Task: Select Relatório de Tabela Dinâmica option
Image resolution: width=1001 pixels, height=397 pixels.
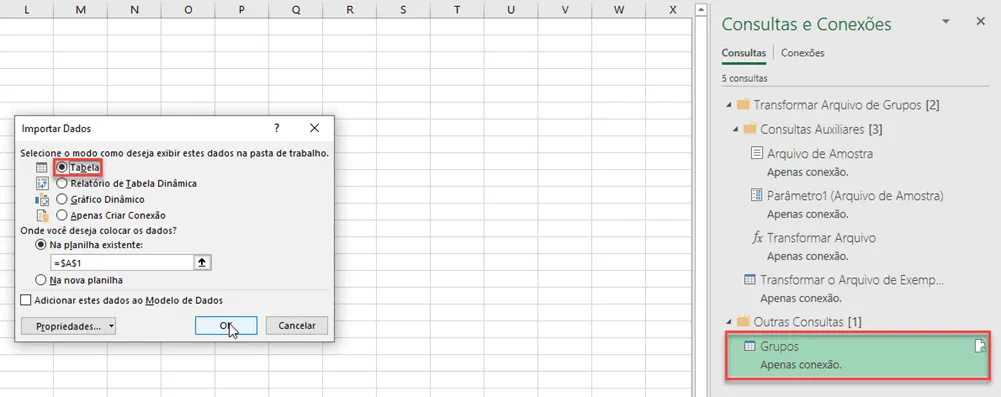Action: coord(62,183)
